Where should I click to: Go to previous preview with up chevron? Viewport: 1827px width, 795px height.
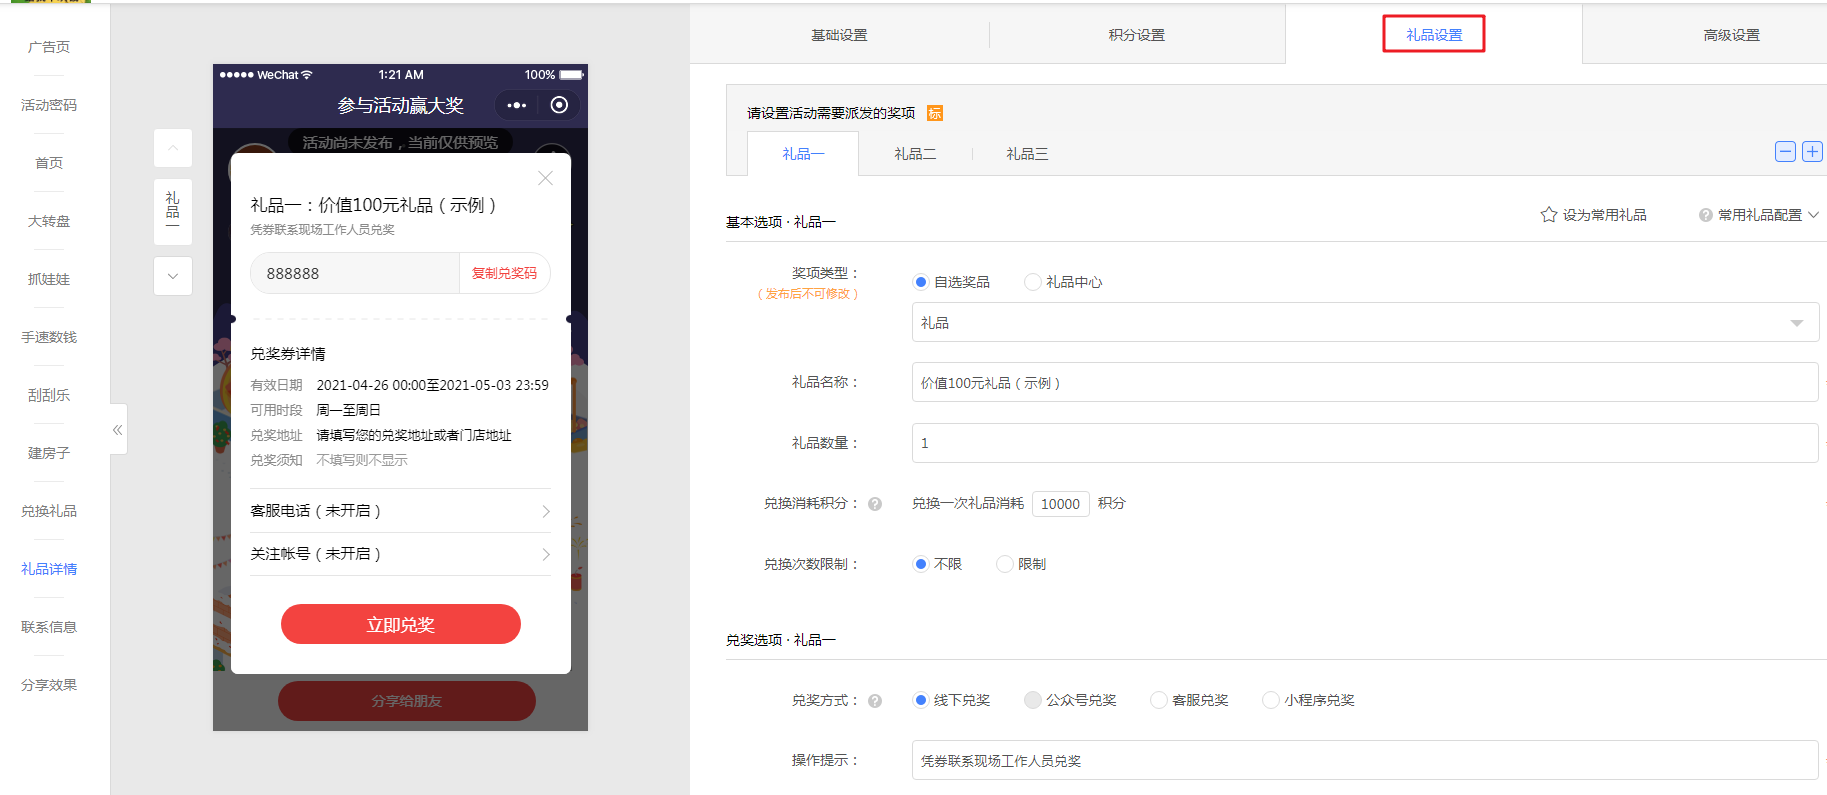173,148
